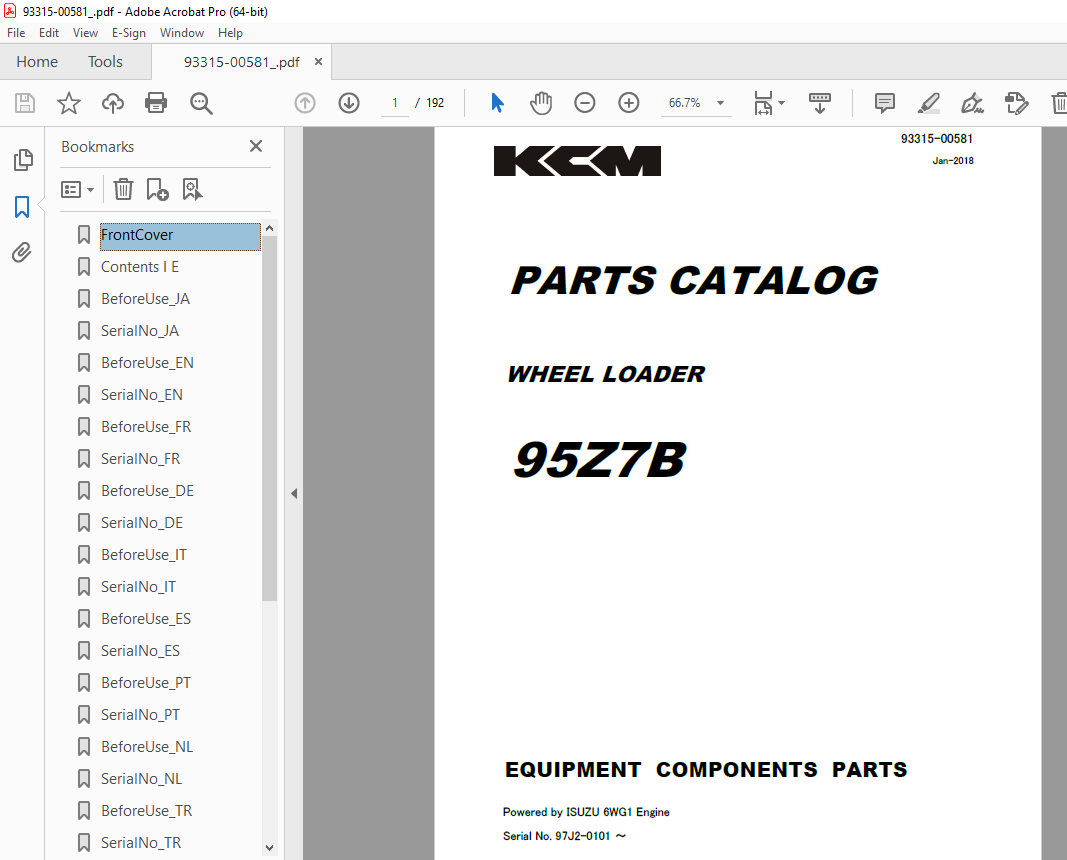Add file to starred with star icon
Image resolution: width=1067 pixels, height=860 pixels.
click(x=69, y=103)
